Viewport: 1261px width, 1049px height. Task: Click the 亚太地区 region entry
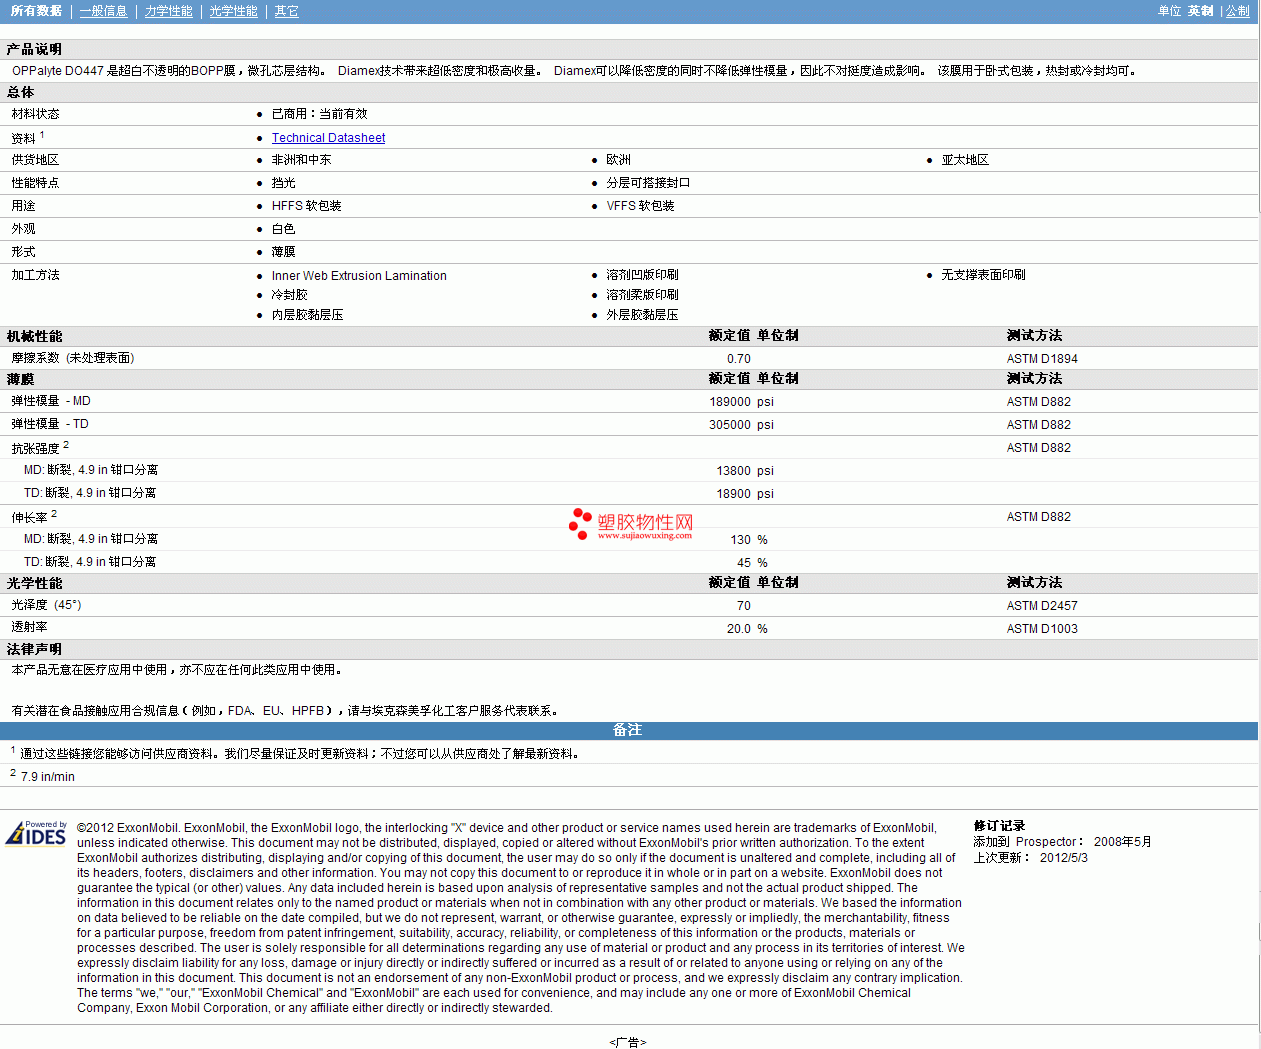pyautogui.click(x=965, y=160)
